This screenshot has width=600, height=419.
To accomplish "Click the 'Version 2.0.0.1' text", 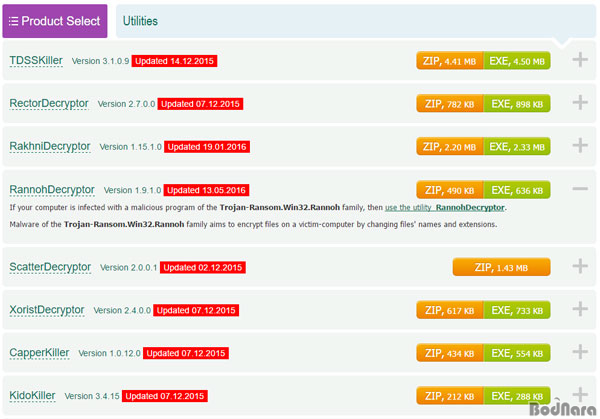I will (129, 267).
